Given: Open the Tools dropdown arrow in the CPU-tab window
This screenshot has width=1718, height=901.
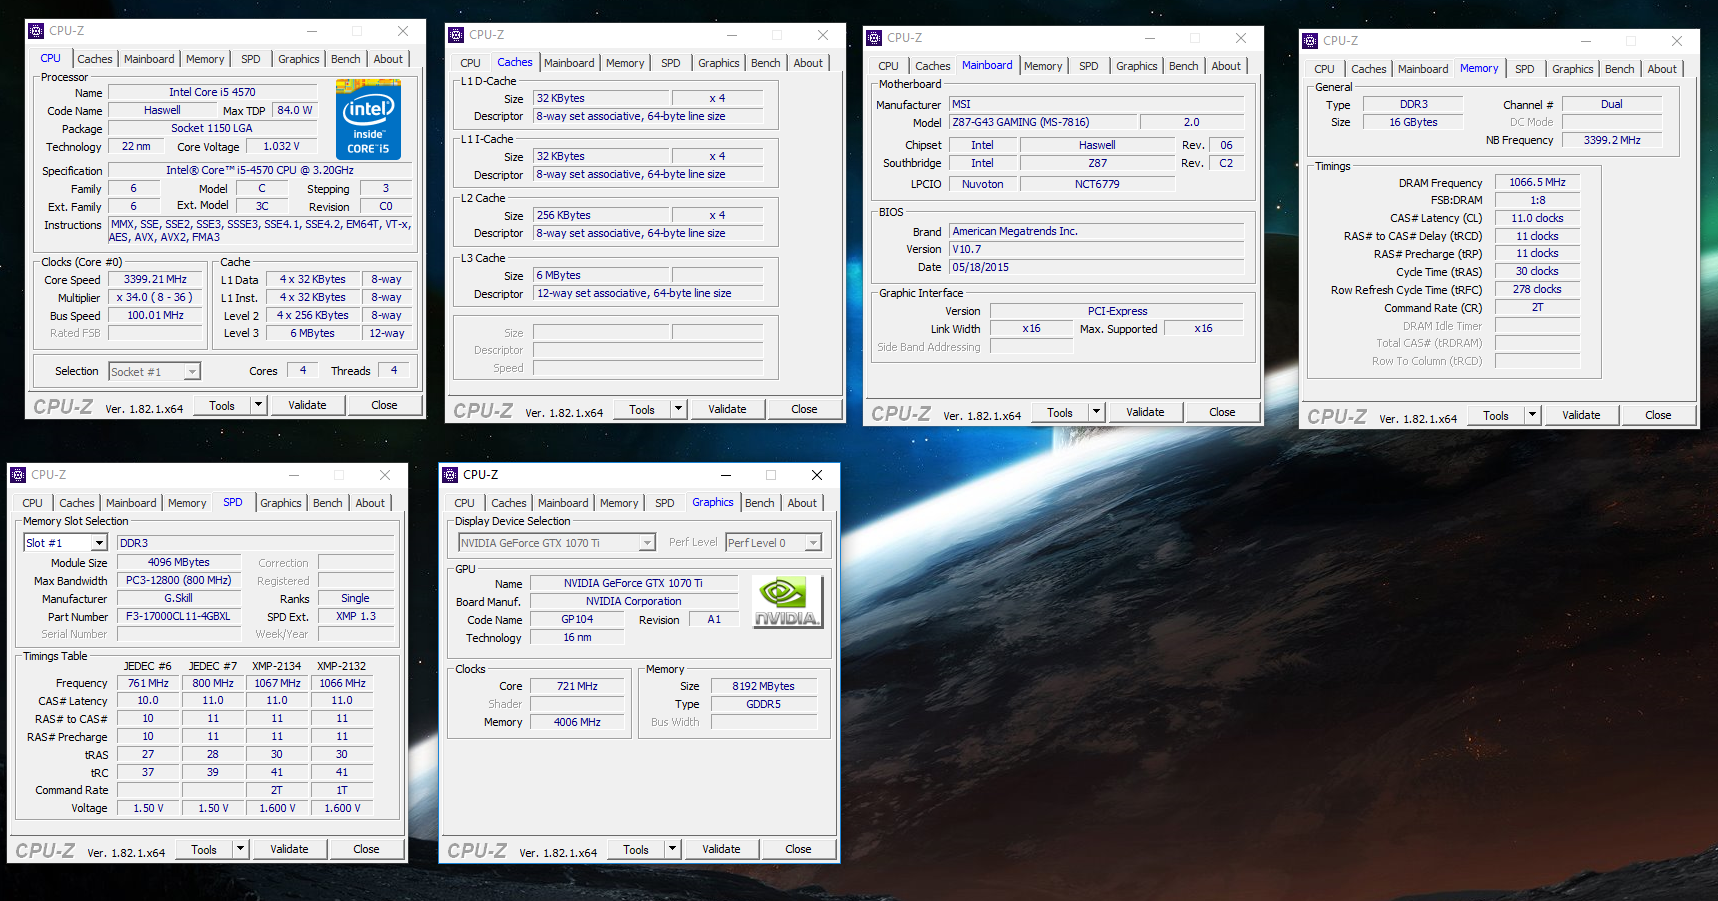Looking at the screenshot, I should click(x=258, y=405).
